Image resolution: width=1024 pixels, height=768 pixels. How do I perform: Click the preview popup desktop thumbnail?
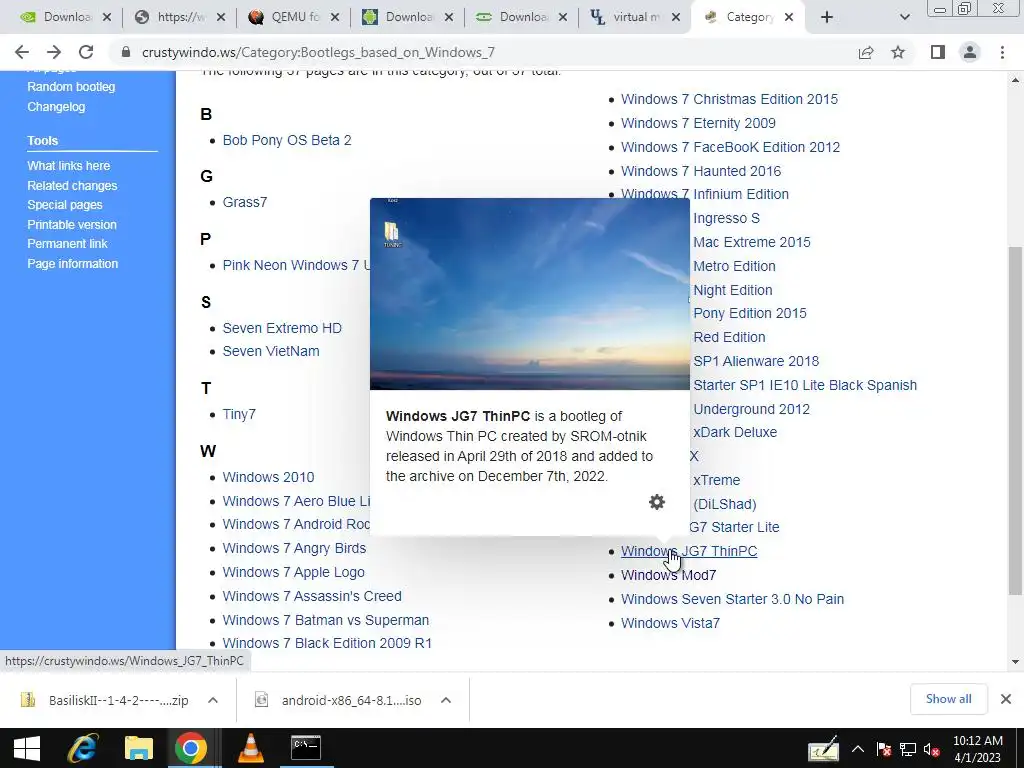coord(530,294)
